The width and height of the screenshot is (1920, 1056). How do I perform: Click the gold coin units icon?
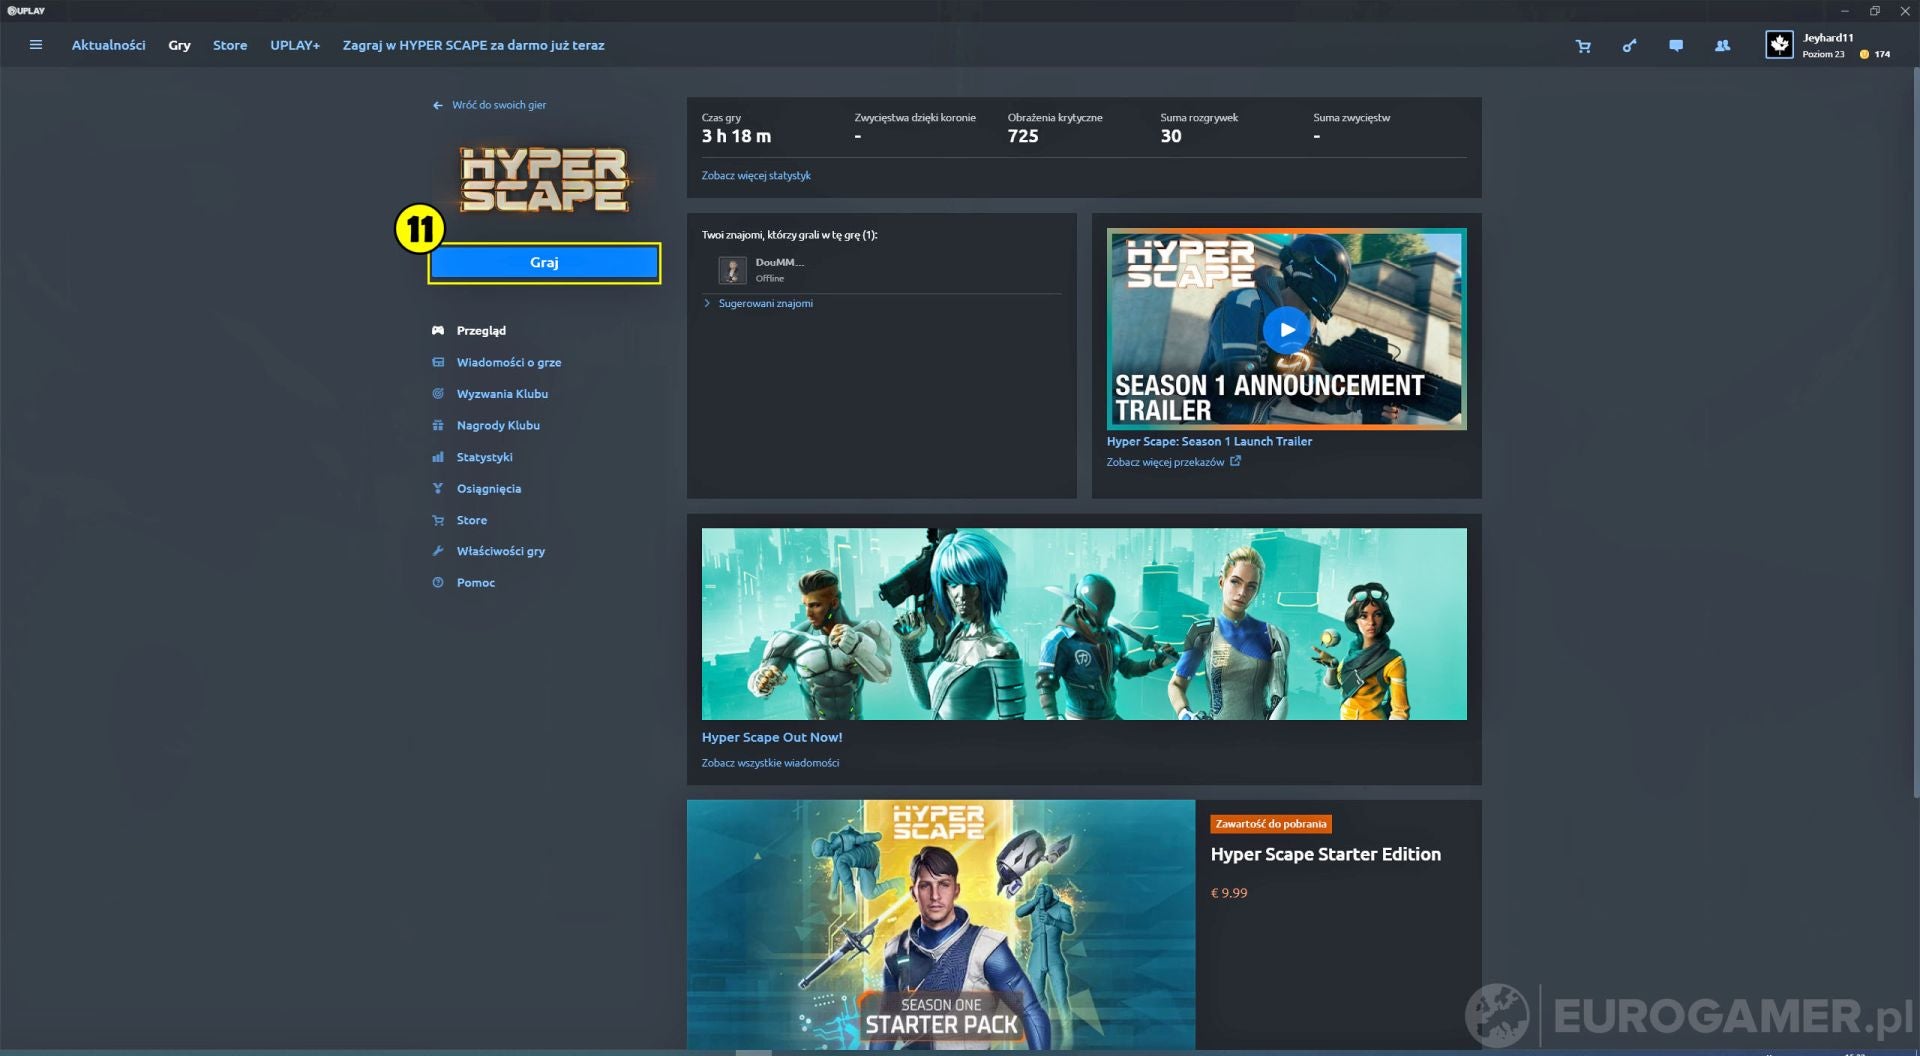click(1864, 54)
